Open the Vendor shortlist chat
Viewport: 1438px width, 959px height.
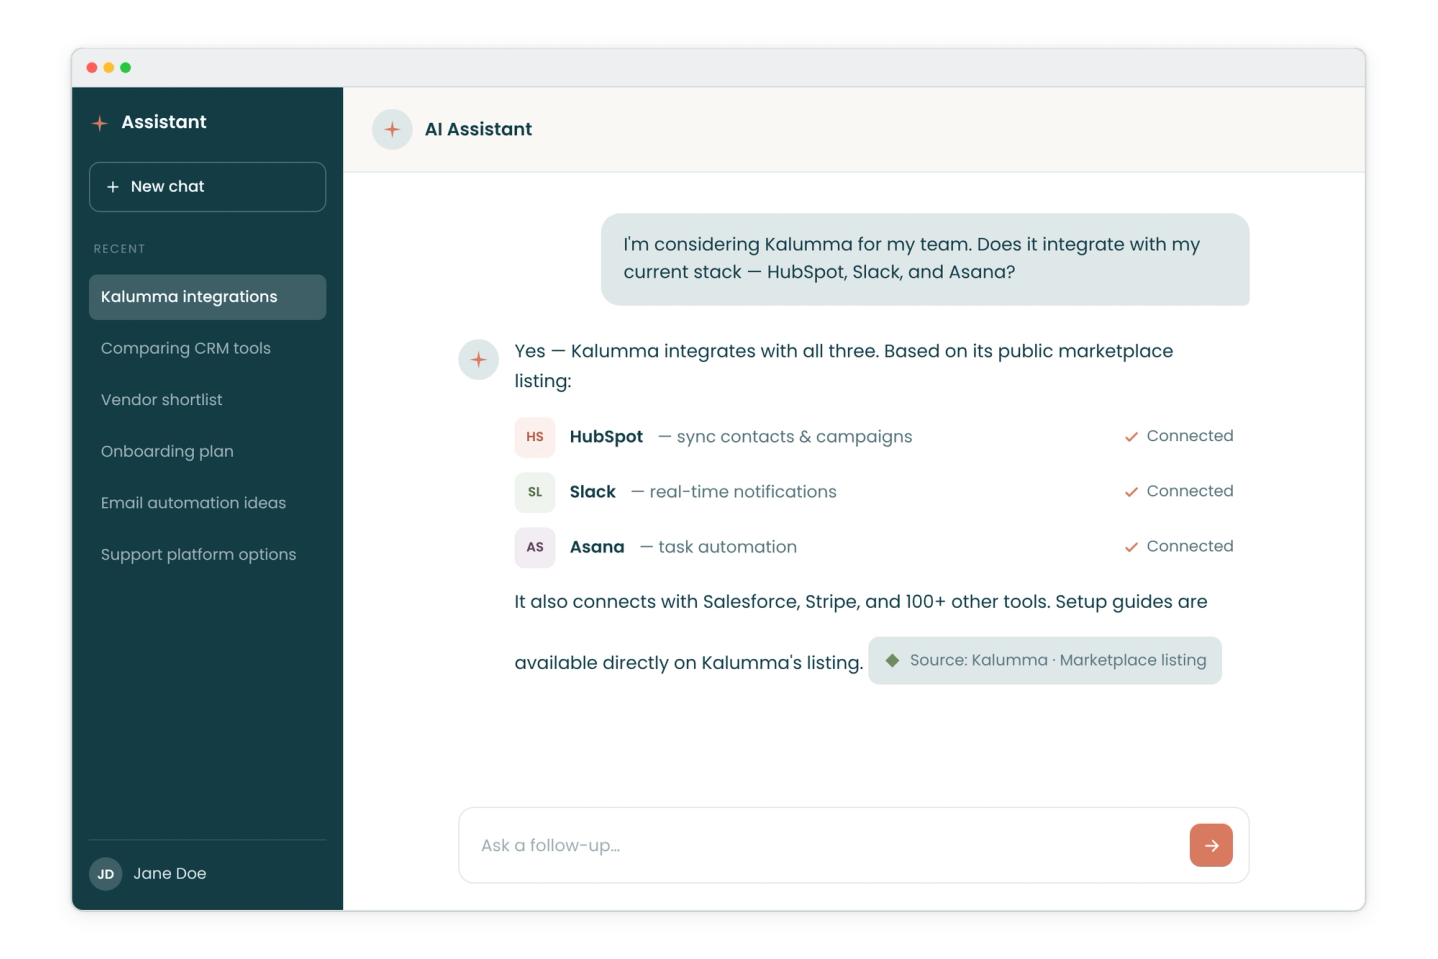coord(207,400)
